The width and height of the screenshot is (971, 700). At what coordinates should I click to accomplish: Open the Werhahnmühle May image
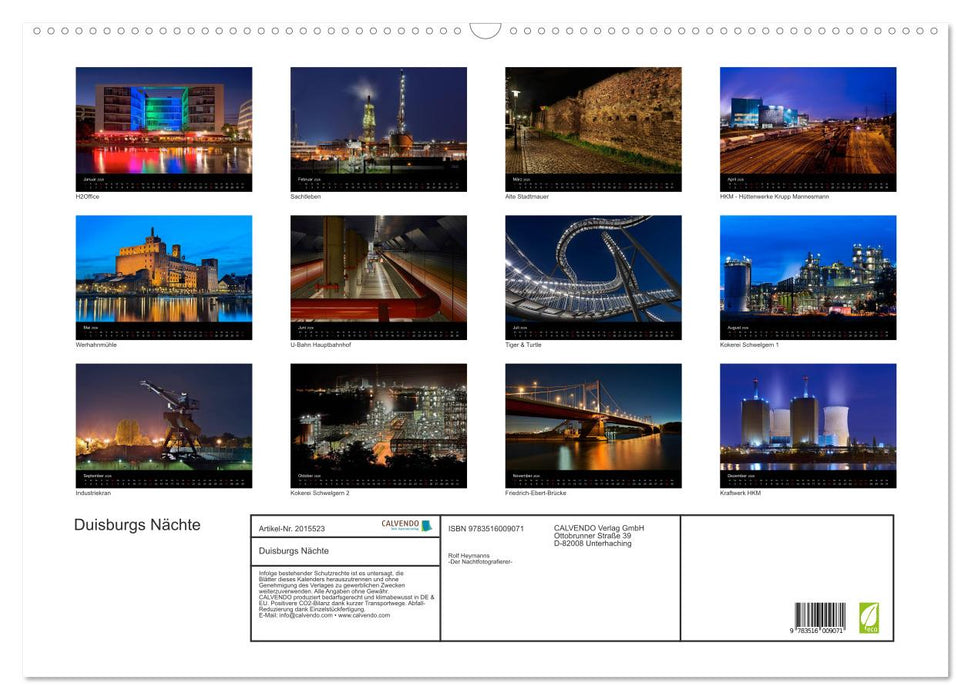click(163, 275)
